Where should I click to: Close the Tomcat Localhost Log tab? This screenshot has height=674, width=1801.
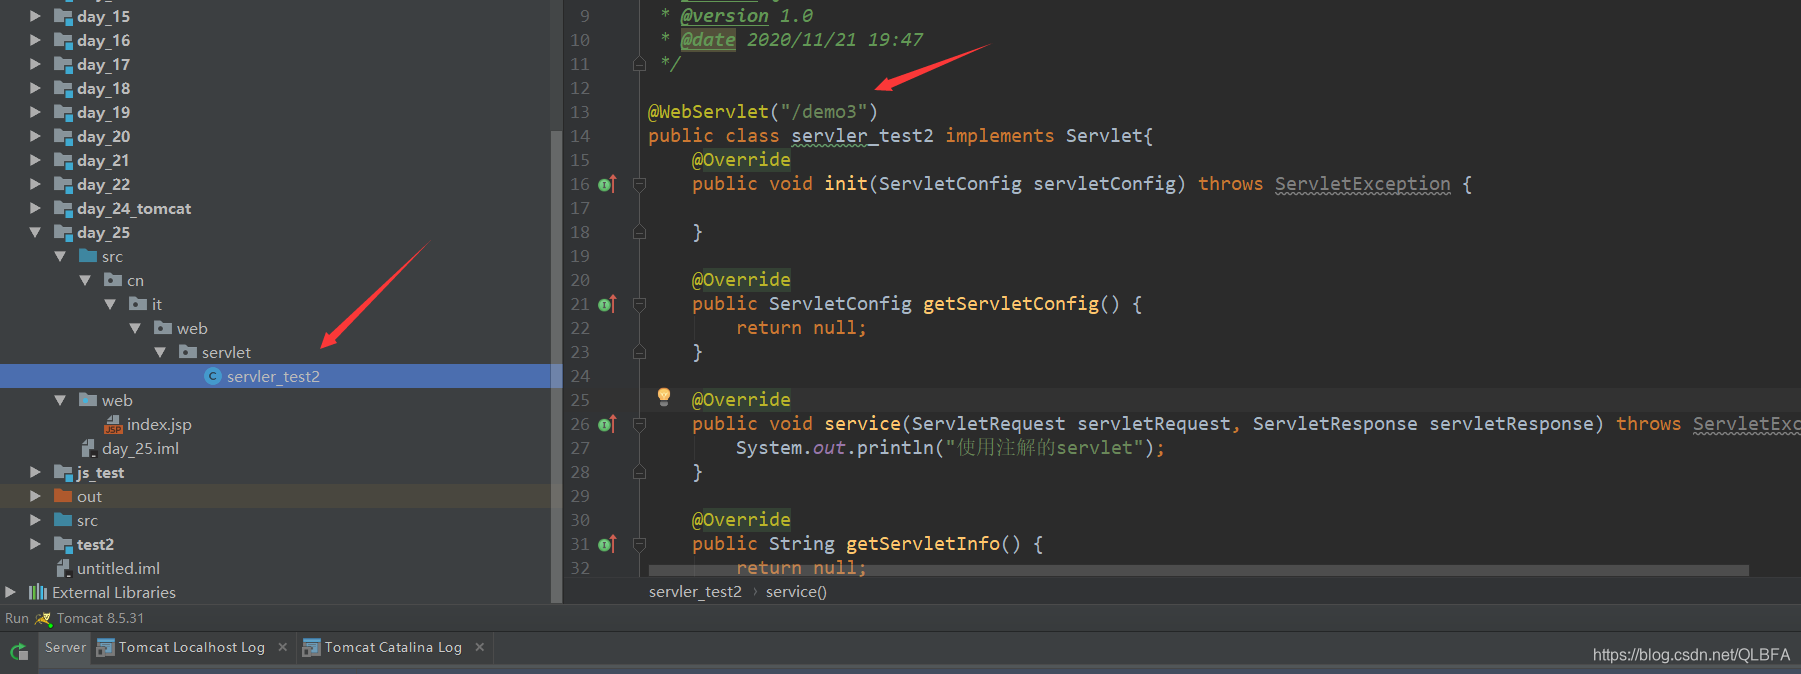[283, 647]
